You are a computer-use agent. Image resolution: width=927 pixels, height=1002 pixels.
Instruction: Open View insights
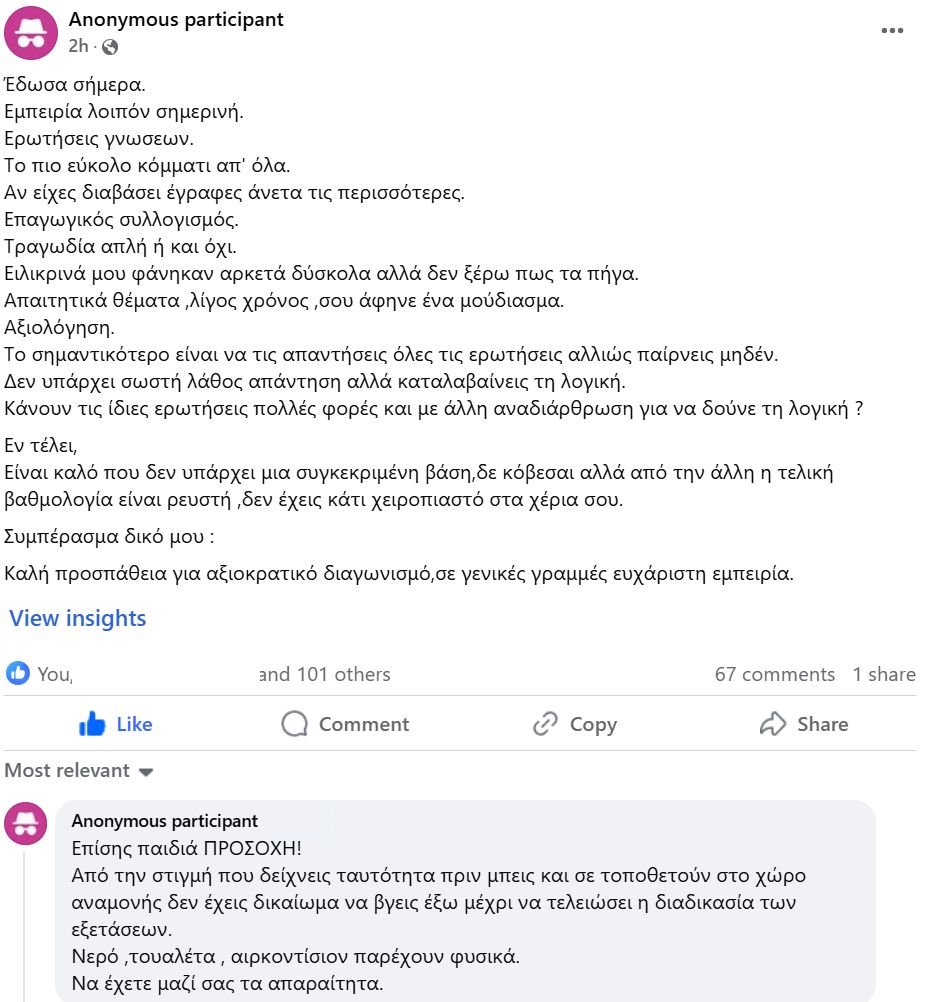tap(76, 618)
